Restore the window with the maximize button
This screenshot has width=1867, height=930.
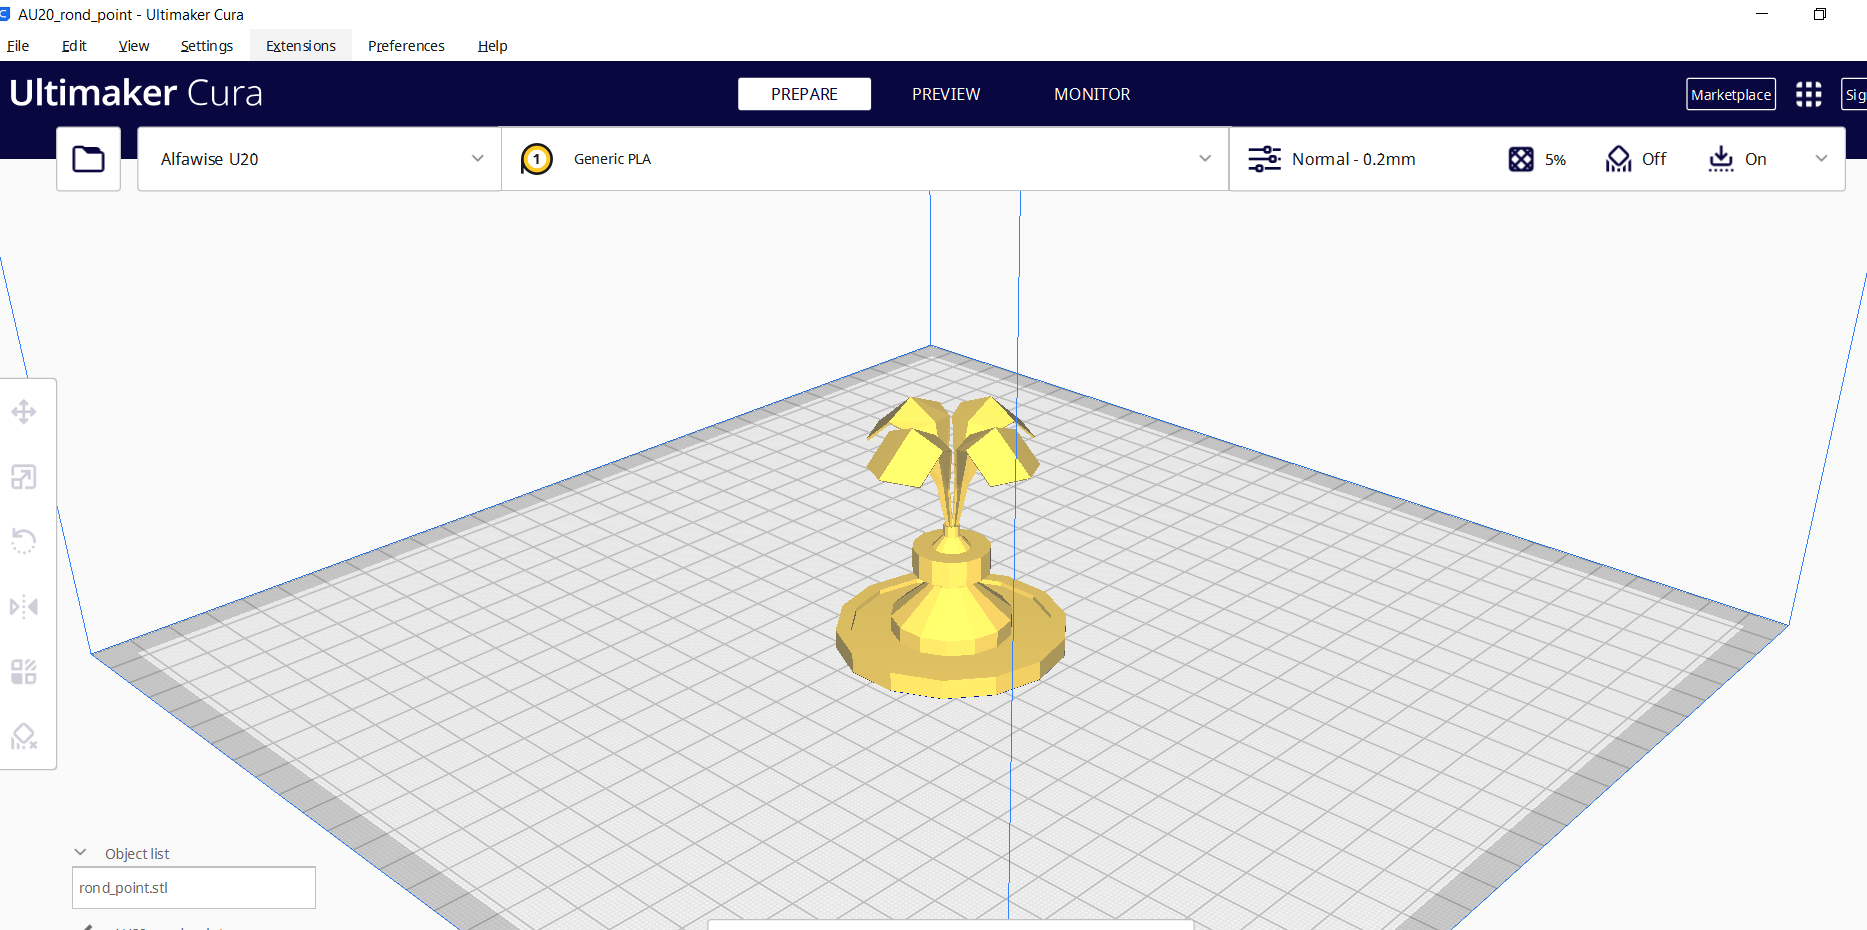point(1820,14)
